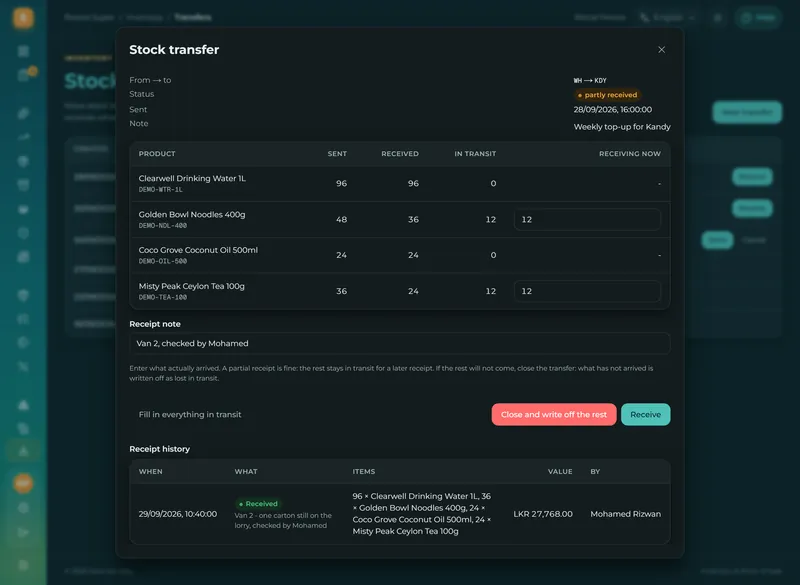Click the ITEMS header in receipt history
Image resolution: width=800 pixels, height=585 pixels.
[364, 471]
